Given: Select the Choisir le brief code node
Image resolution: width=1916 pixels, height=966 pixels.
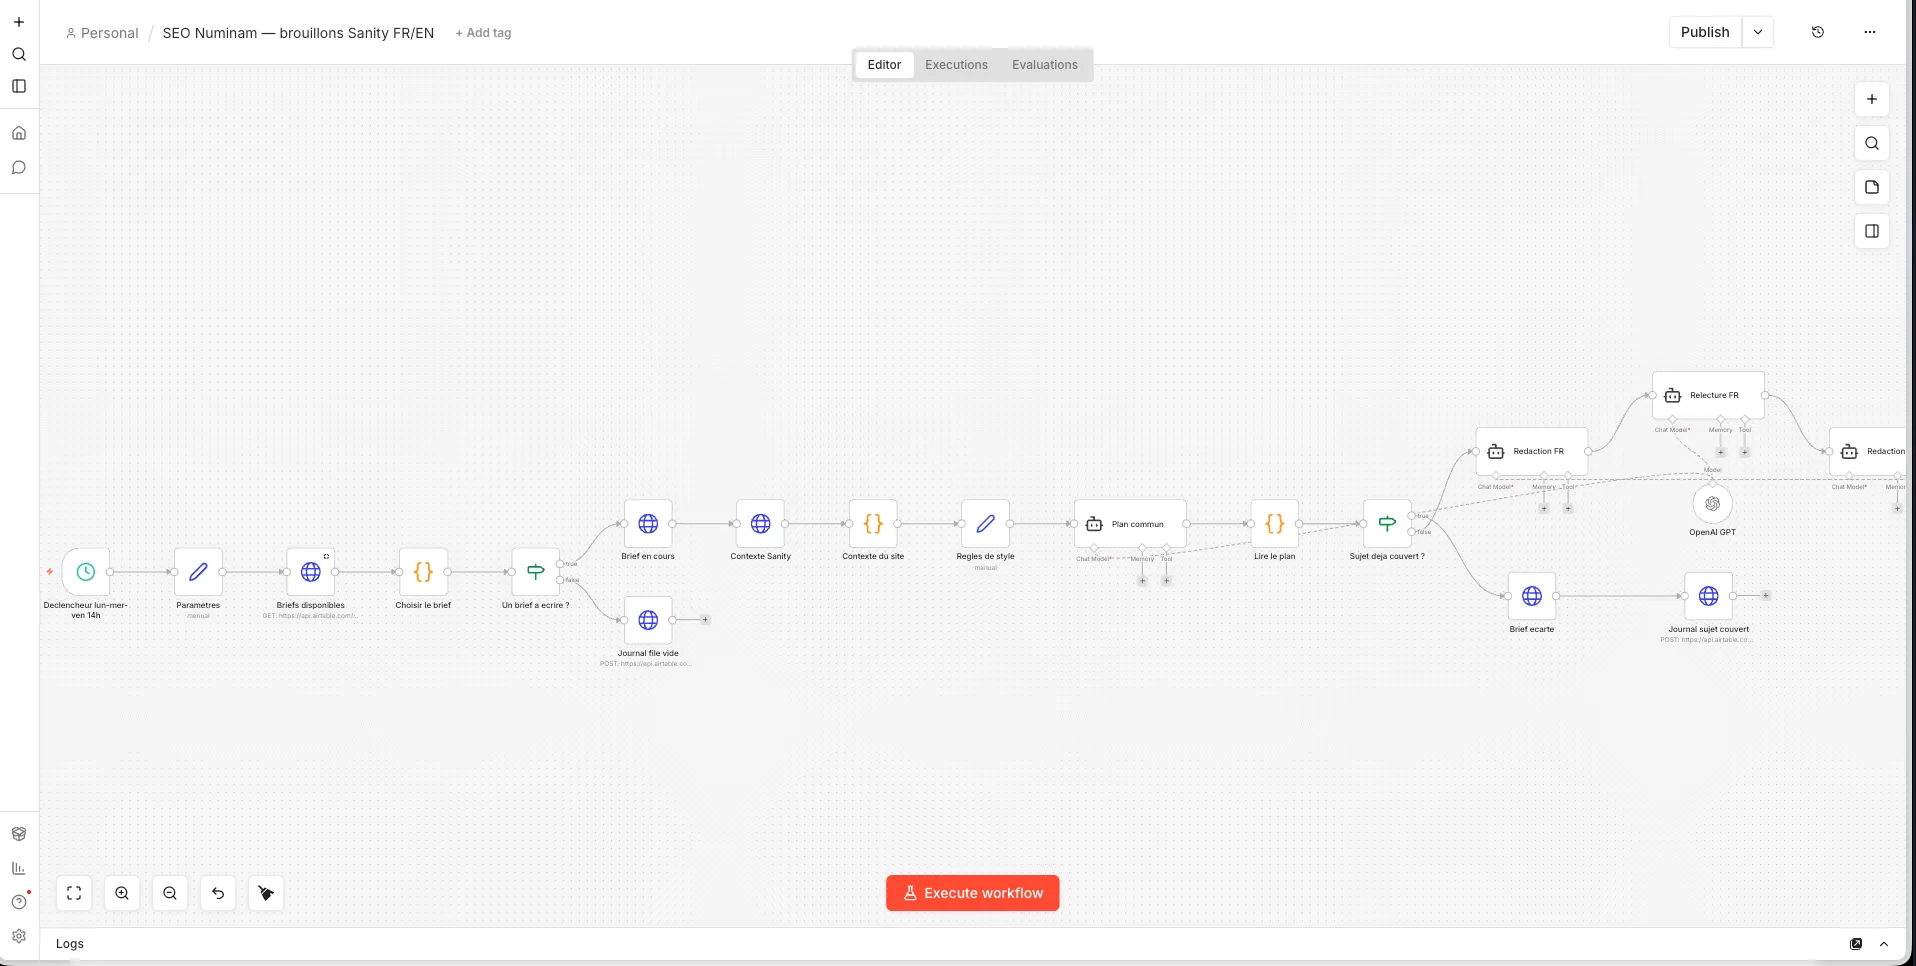Looking at the screenshot, I should 423,572.
